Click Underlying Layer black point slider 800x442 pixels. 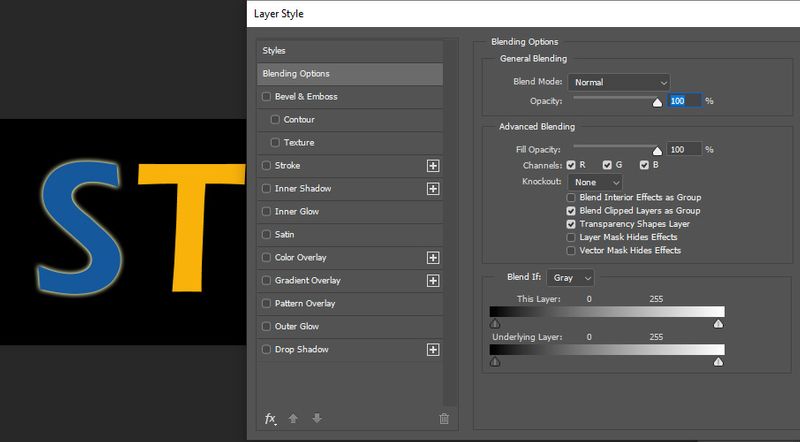[495, 362]
